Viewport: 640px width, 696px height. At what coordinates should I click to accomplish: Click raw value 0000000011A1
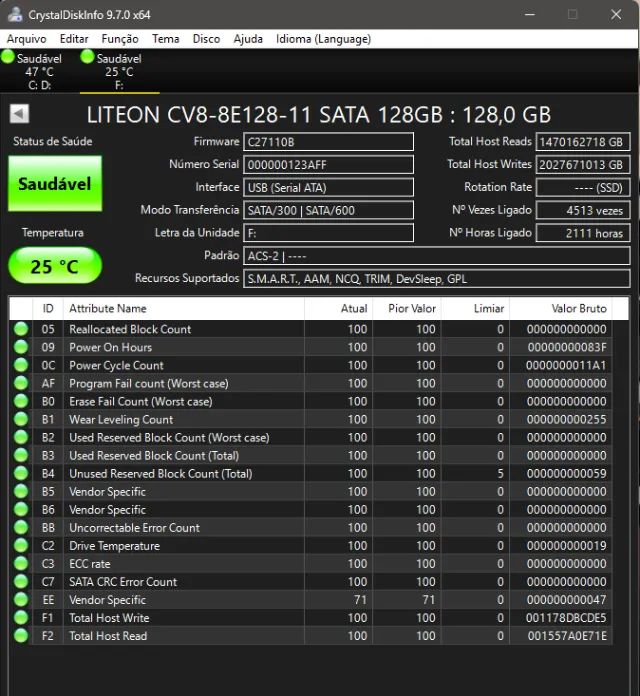[566, 365]
